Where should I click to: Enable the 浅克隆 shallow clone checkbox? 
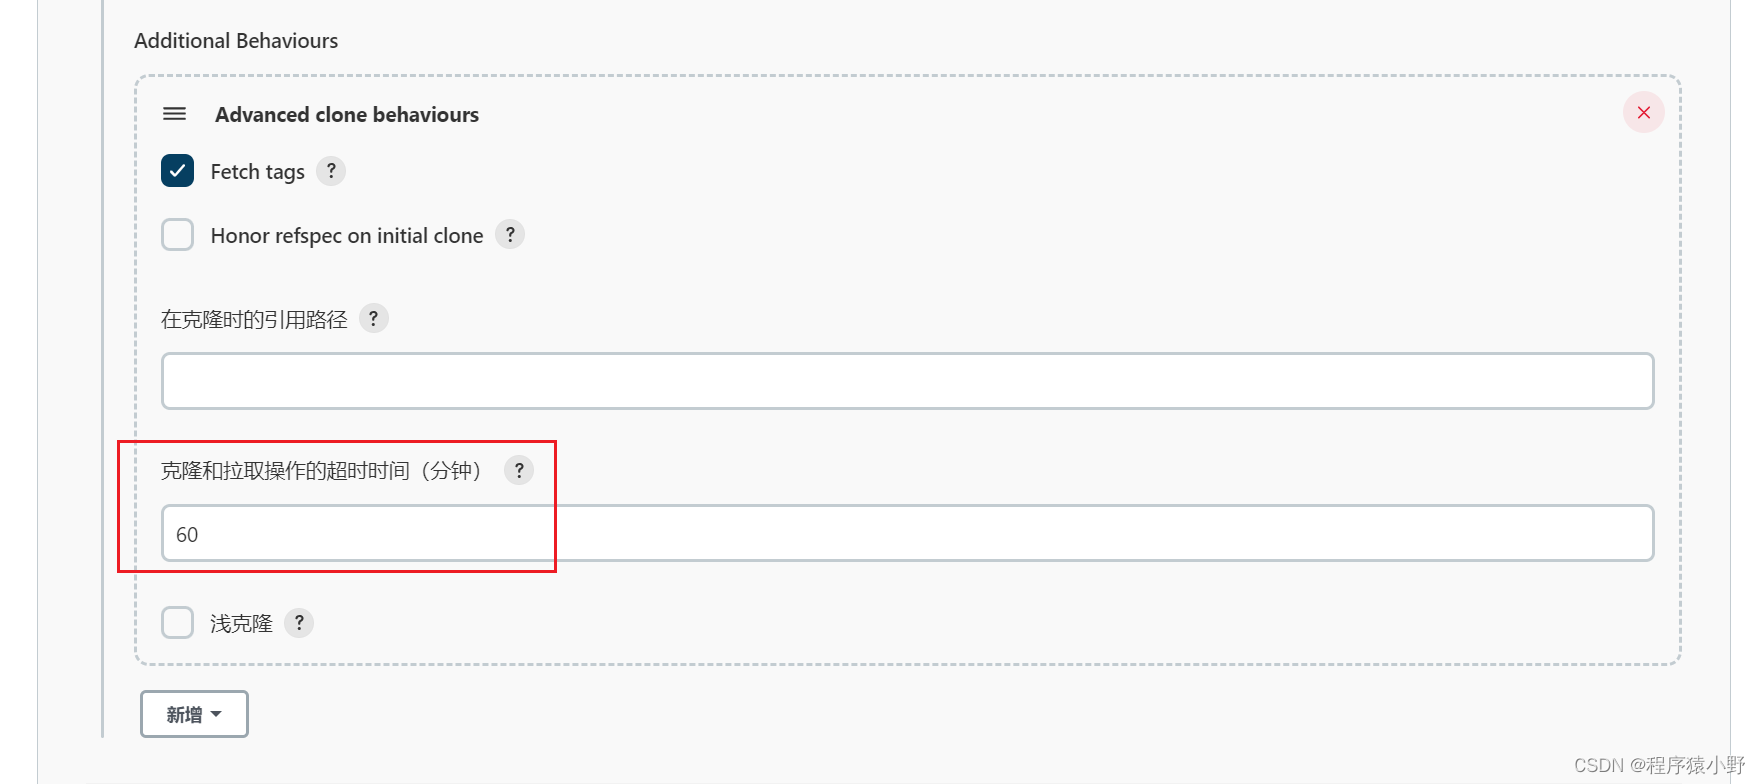coord(178,623)
